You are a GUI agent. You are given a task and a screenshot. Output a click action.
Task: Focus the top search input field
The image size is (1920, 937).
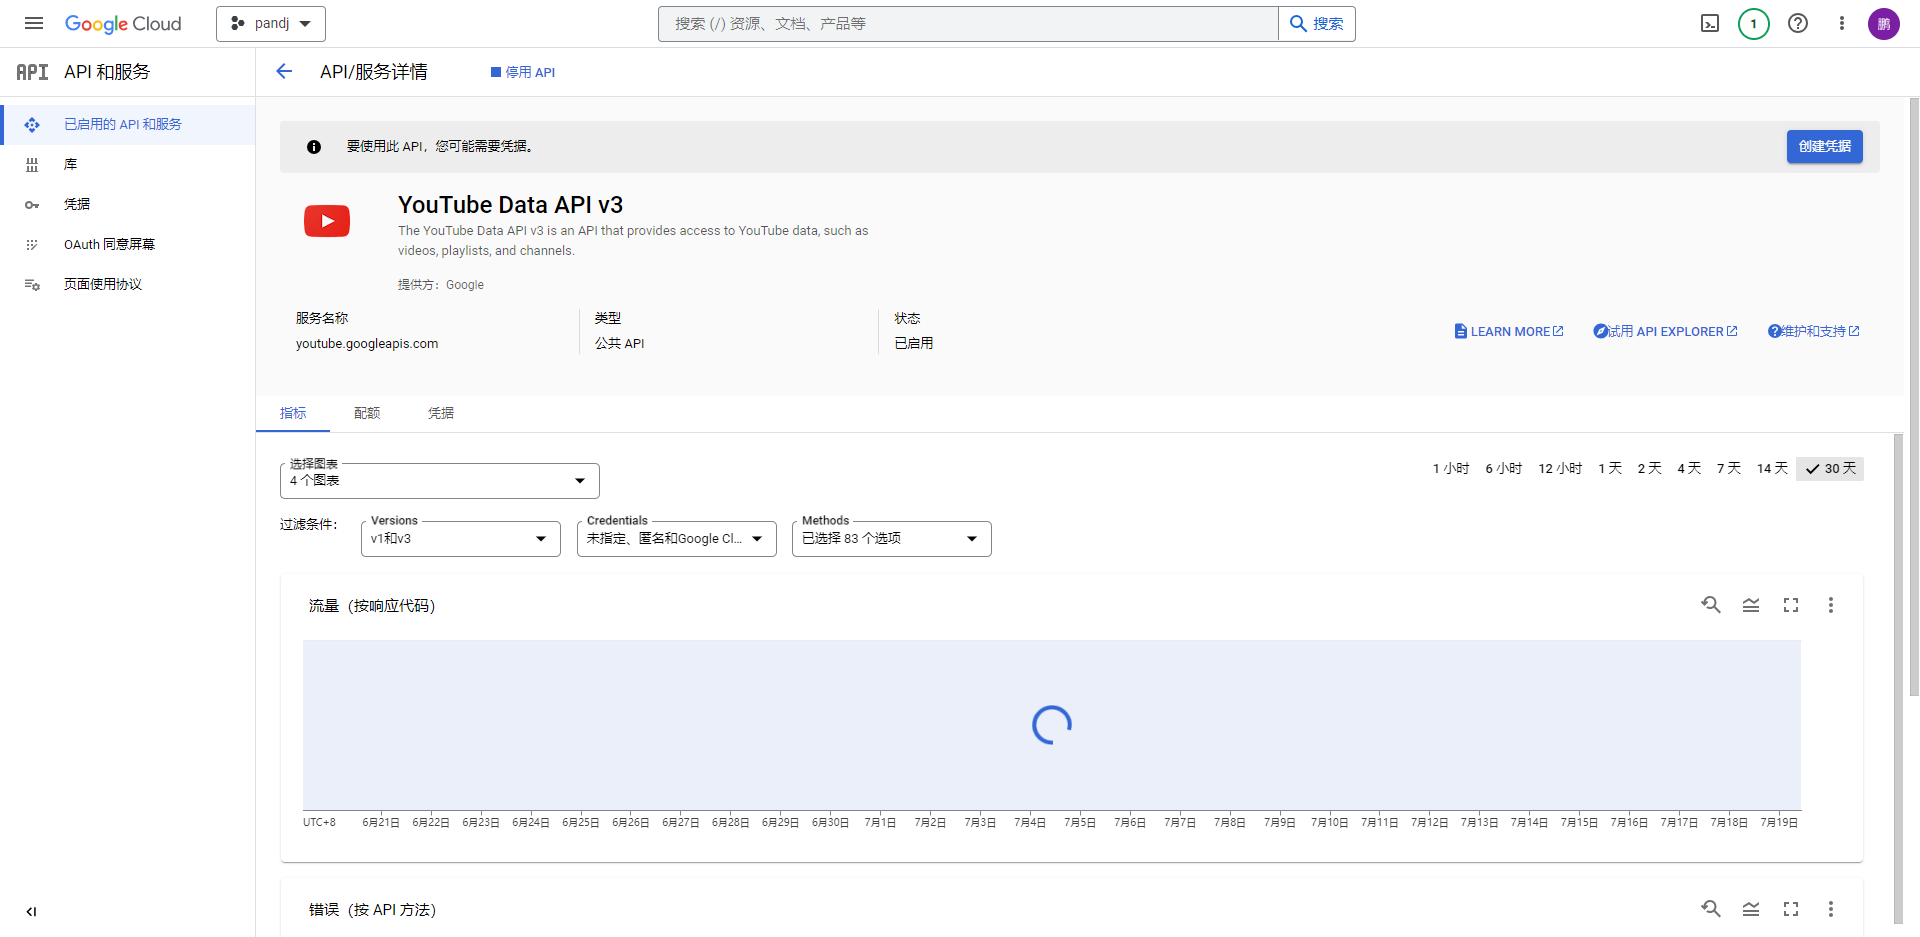pos(968,23)
